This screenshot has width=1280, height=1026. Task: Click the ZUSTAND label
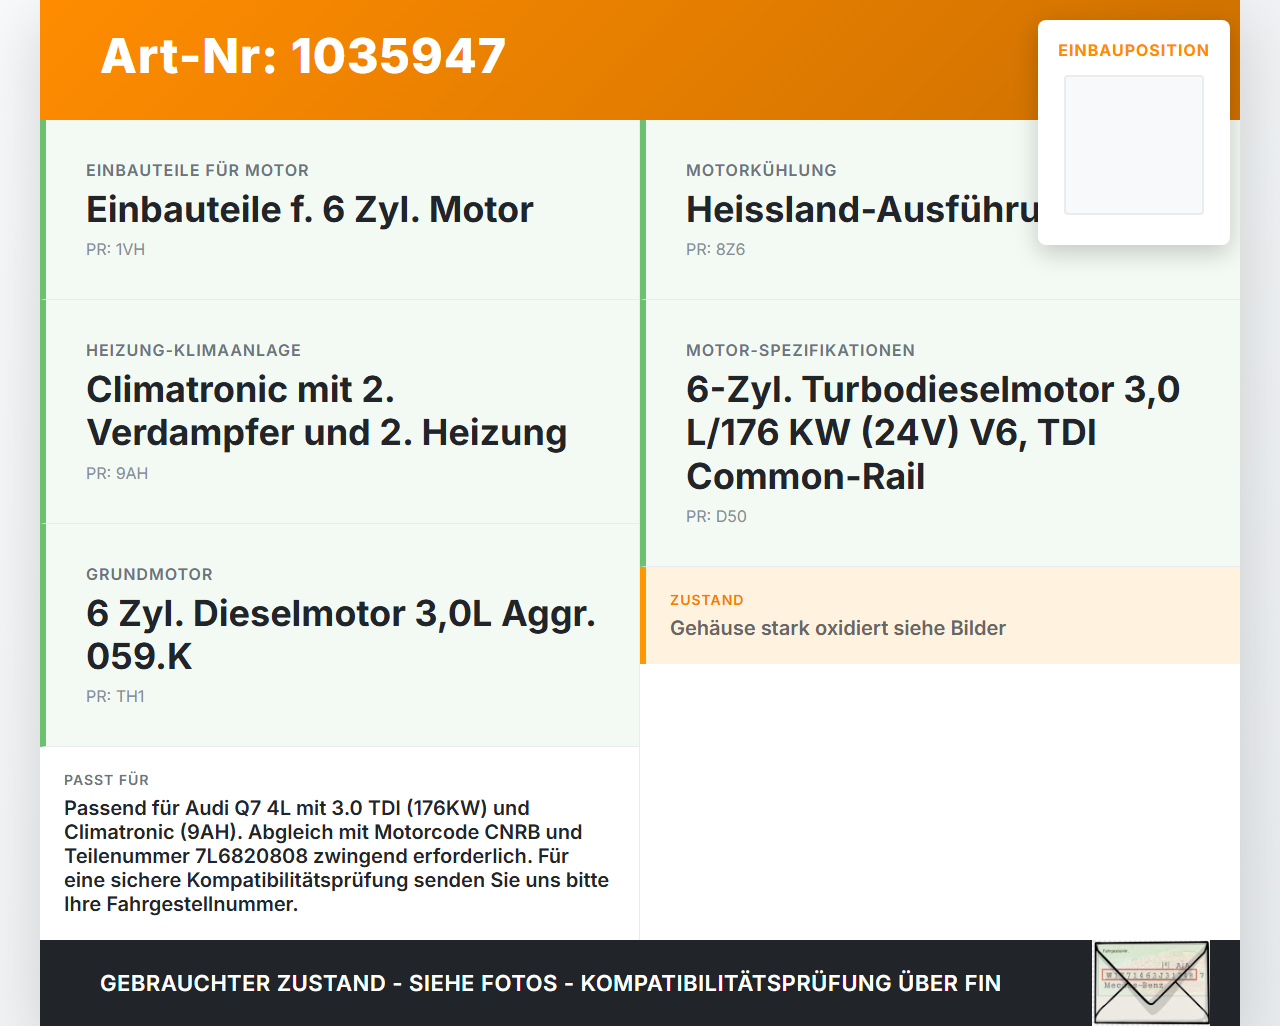point(706,600)
